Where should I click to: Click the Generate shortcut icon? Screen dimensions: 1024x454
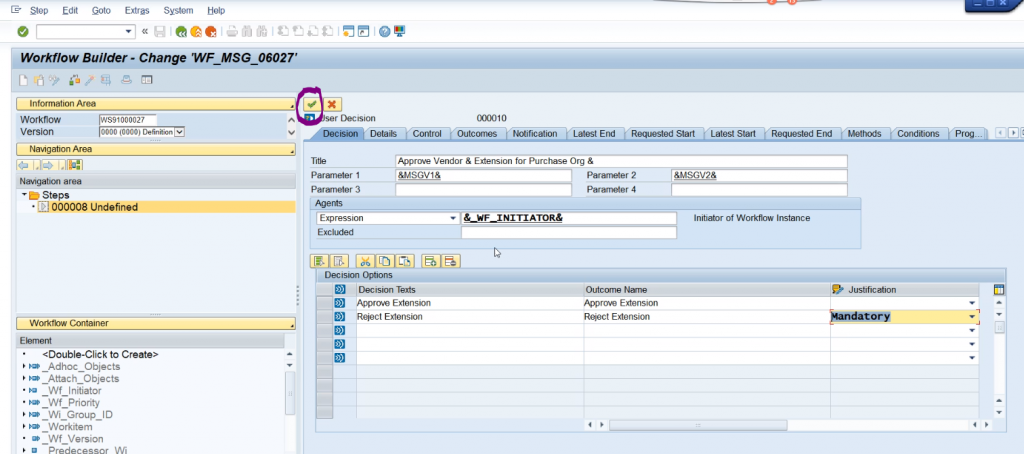click(363, 31)
